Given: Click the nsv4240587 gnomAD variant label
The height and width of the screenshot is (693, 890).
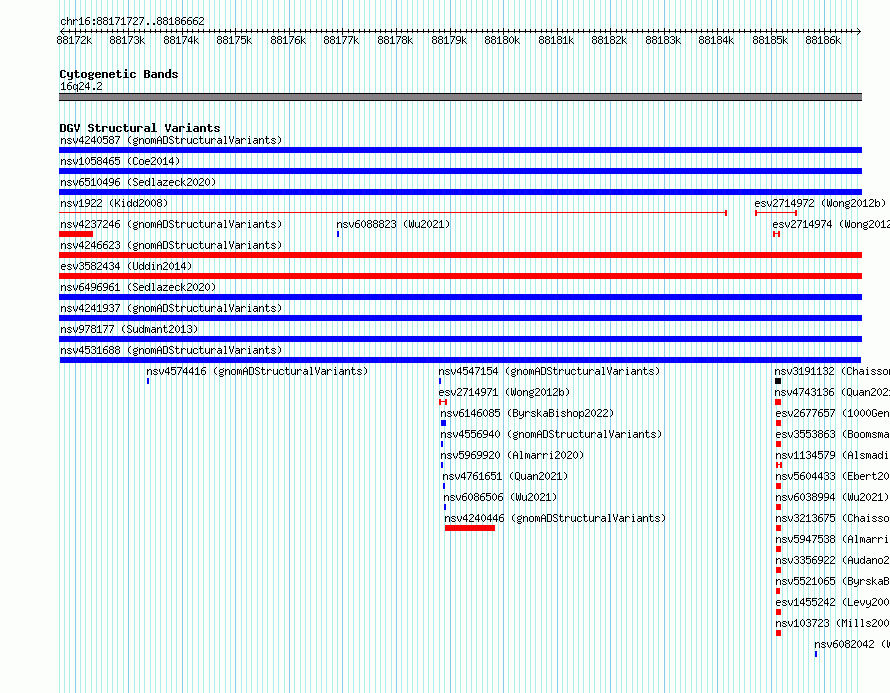Looking at the screenshot, I should pos(171,140).
